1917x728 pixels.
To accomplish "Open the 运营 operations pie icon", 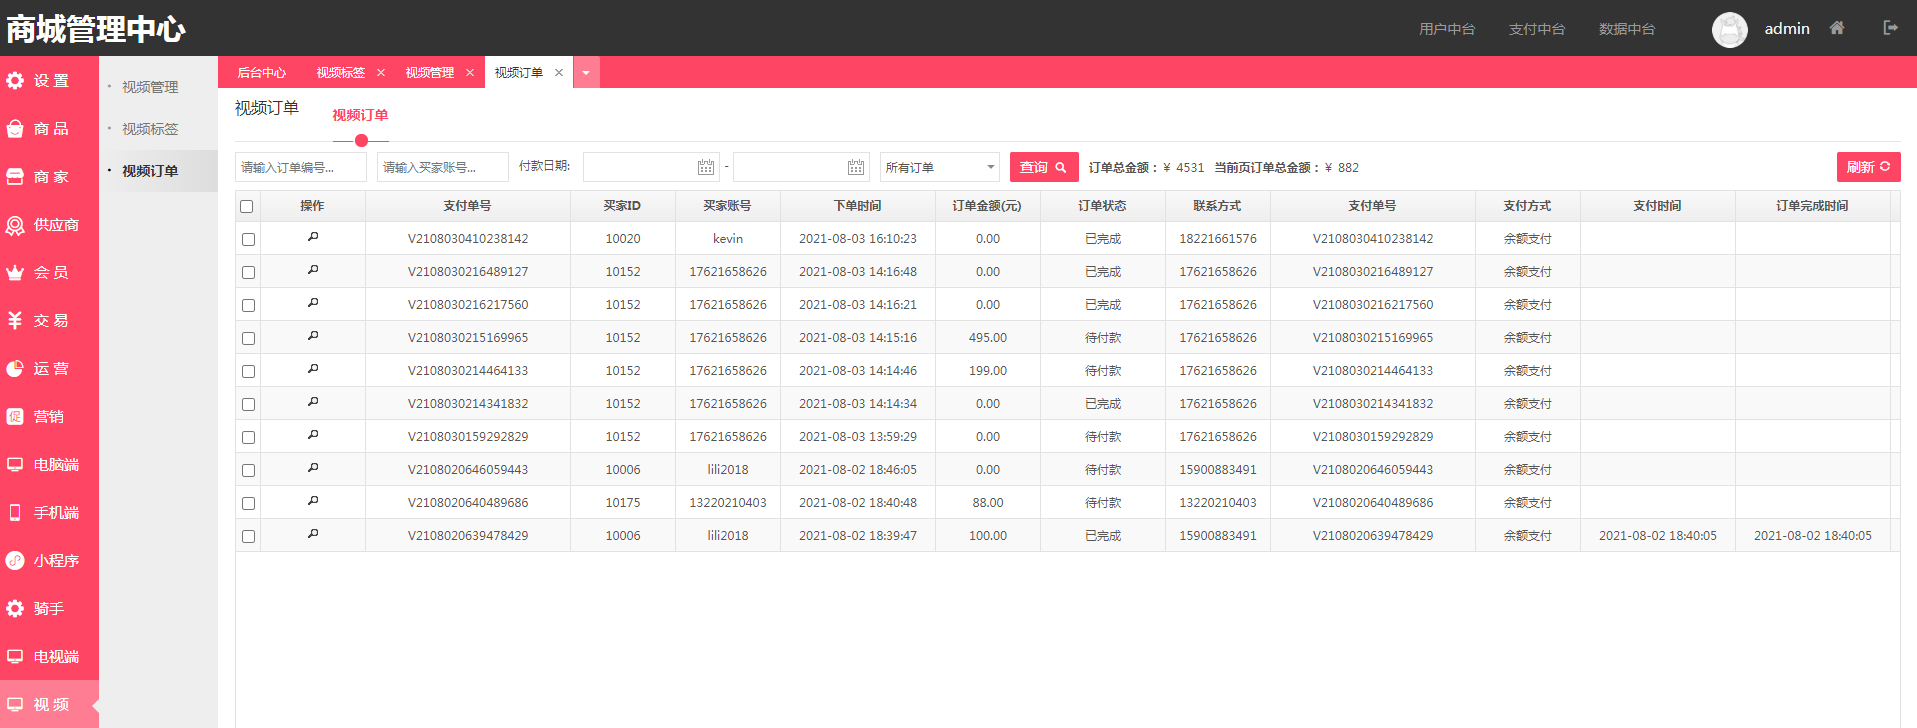I will tap(15, 369).
